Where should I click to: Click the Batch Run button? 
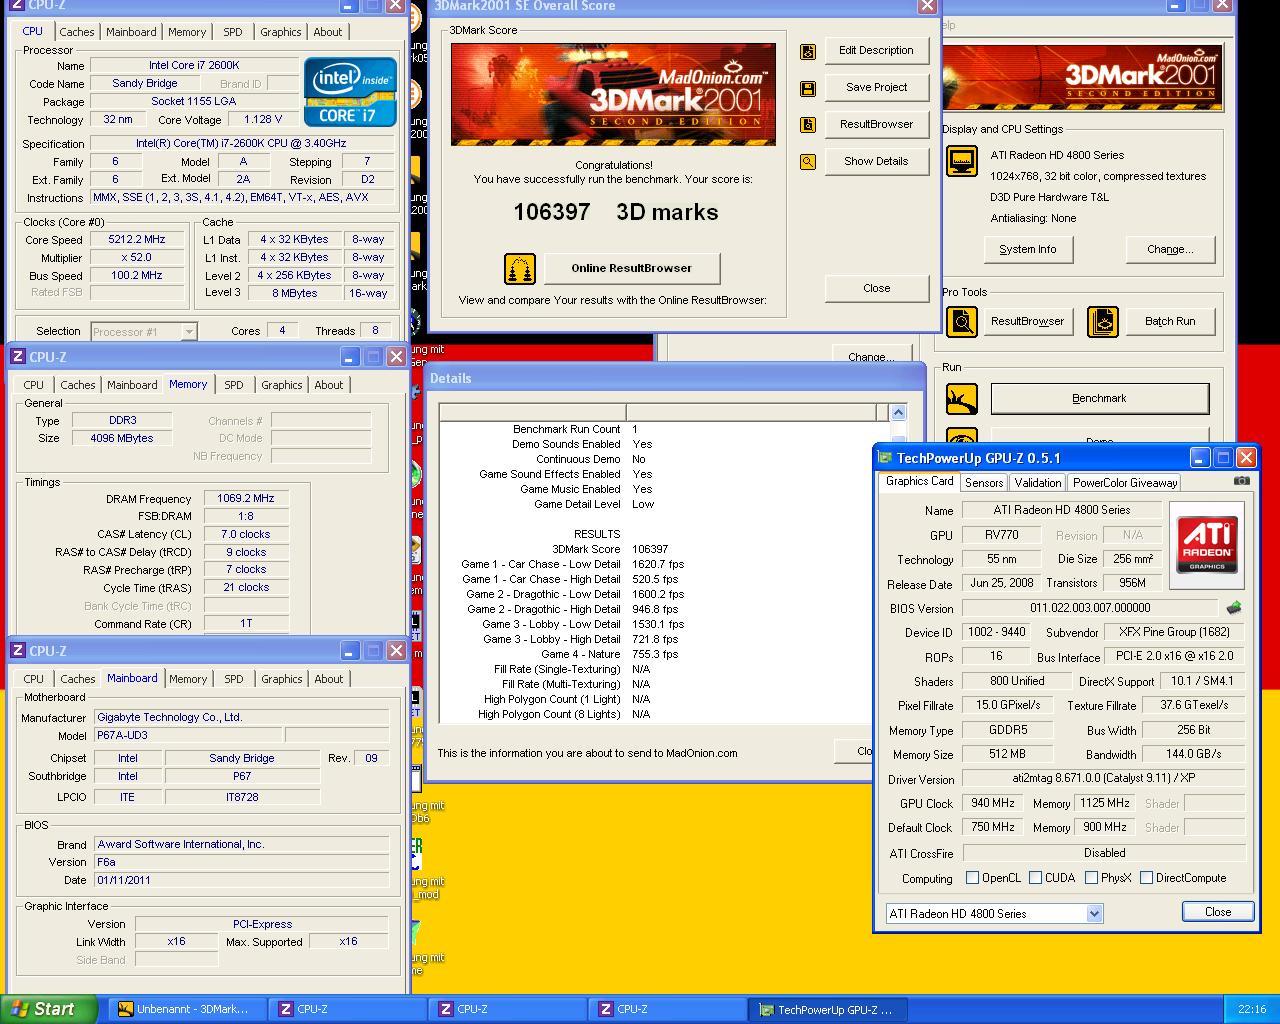tap(1170, 322)
